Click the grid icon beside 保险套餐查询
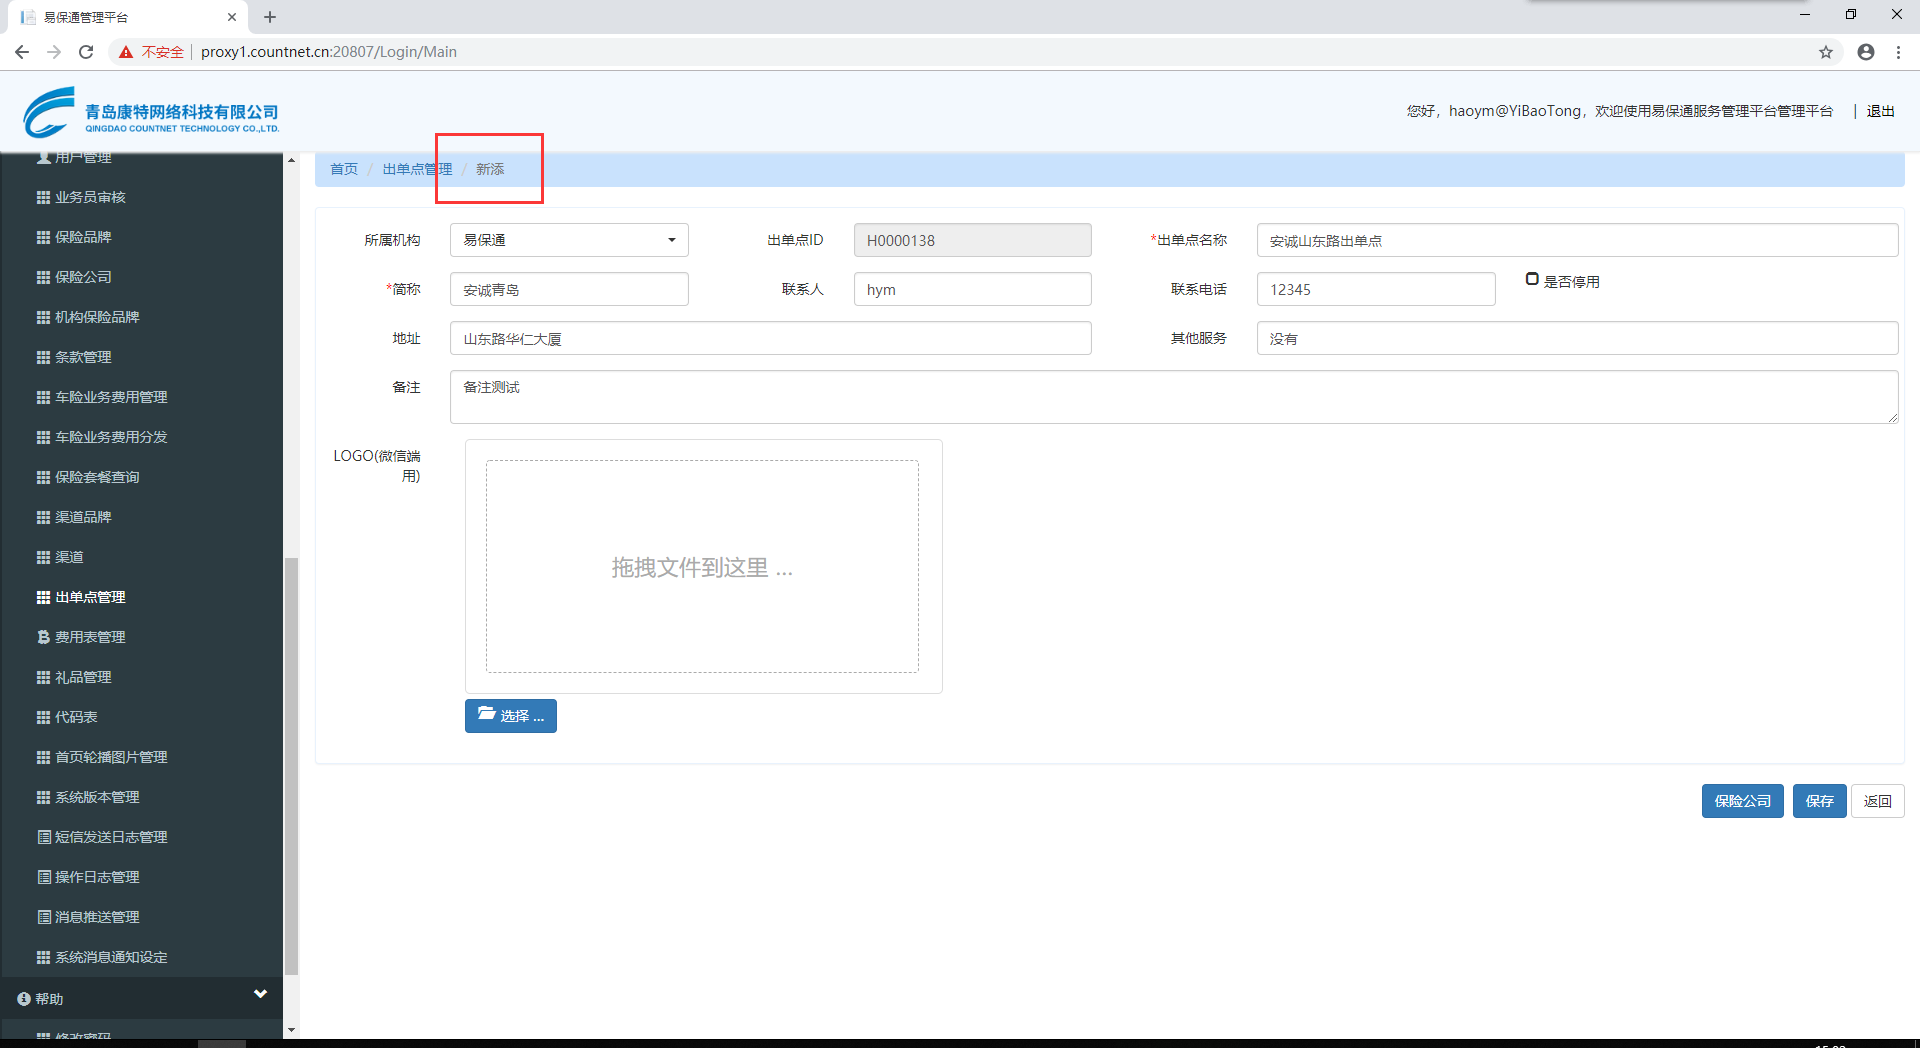Screen dimensions: 1920x1048 [x=43, y=477]
